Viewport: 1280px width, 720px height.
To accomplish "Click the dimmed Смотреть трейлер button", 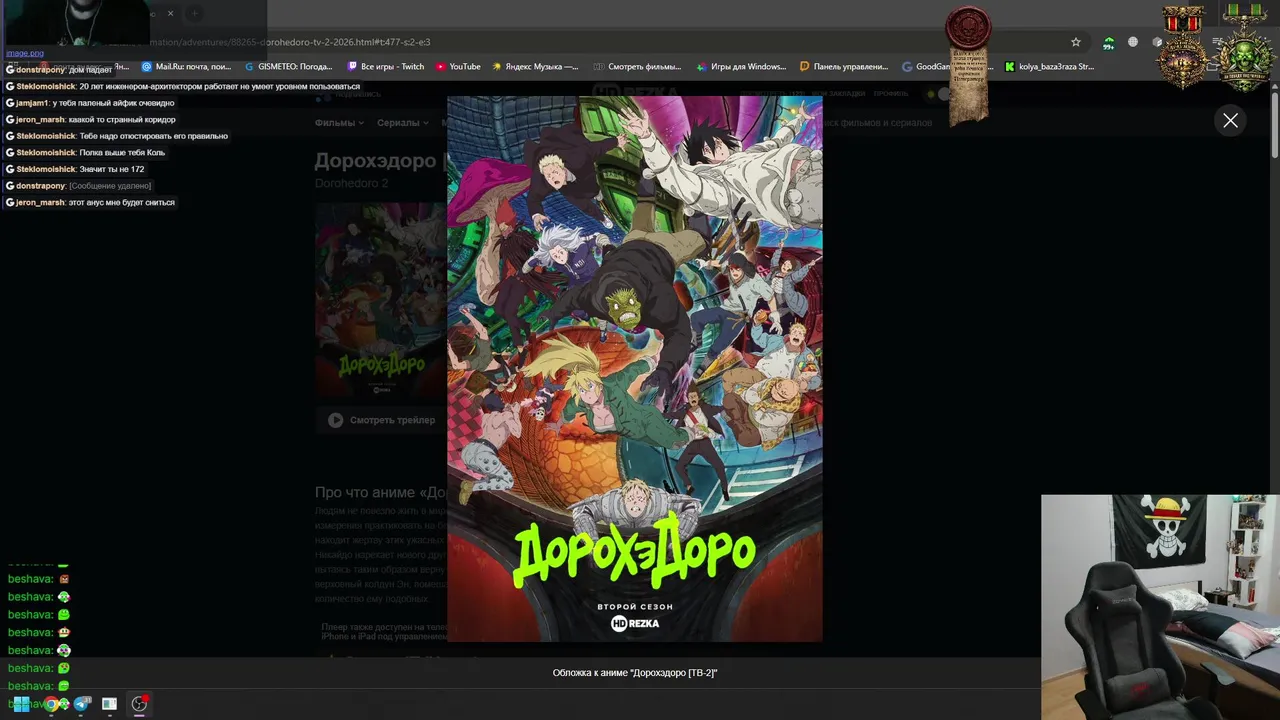I will tap(381, 420).
